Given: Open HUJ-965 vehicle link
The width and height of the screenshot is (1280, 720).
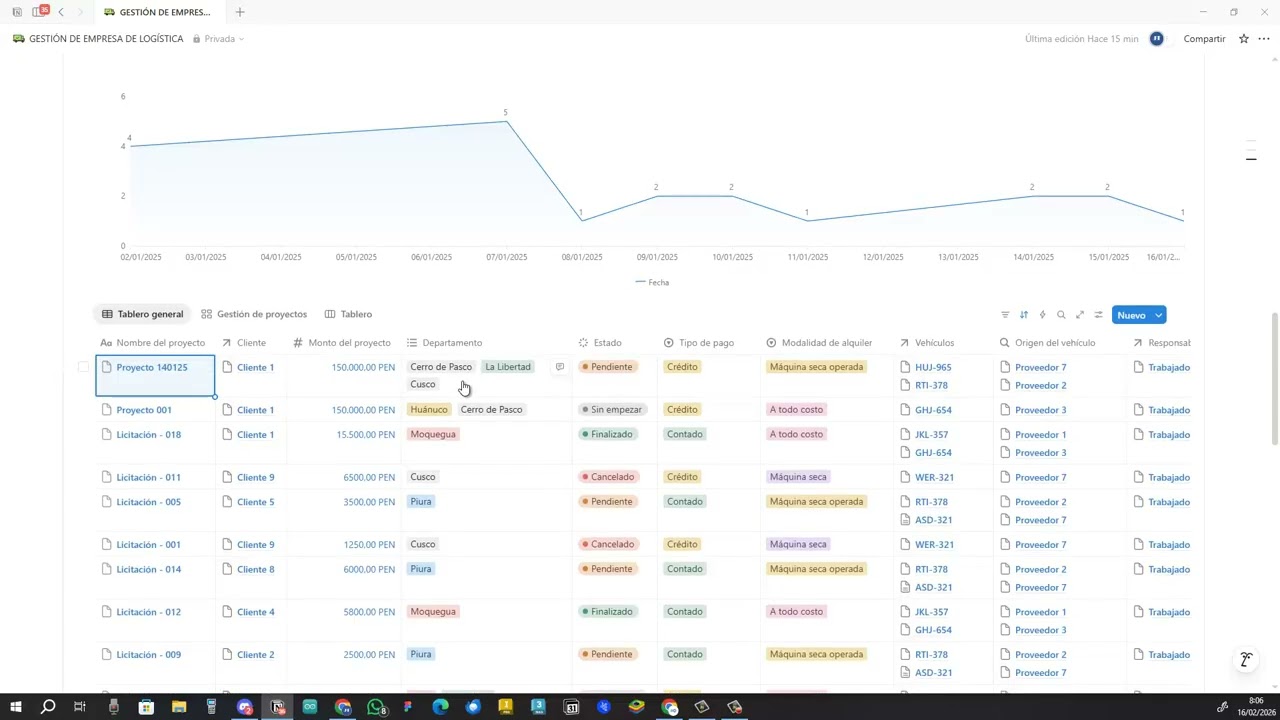Looking at the screenshot, I should (x=933, y=367).
